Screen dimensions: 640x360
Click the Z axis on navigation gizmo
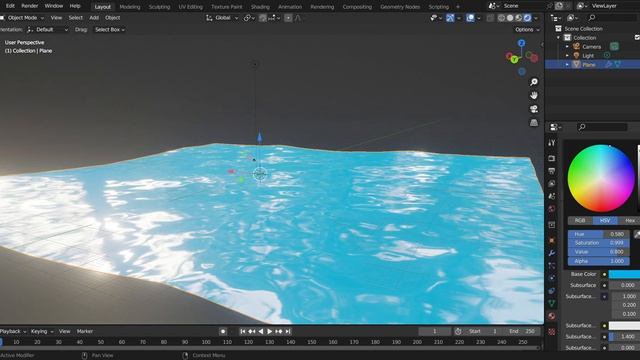pos(521,43)
